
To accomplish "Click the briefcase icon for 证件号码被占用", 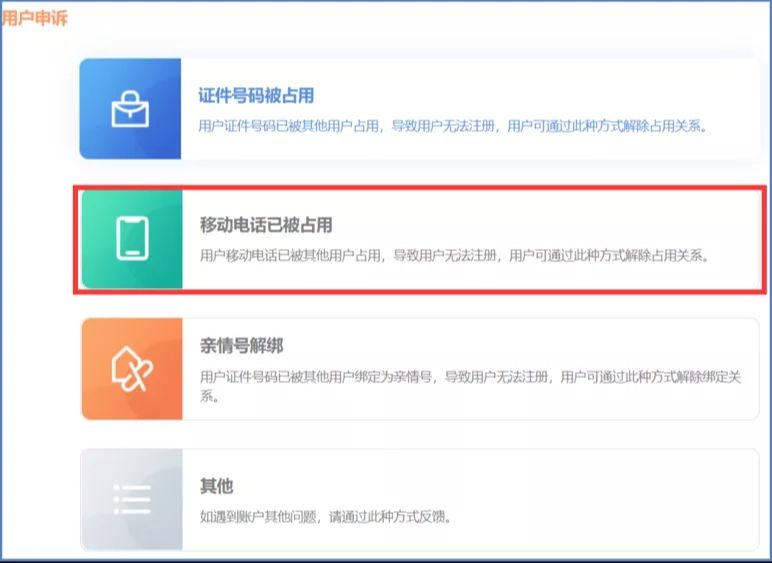I will [130, 109].
